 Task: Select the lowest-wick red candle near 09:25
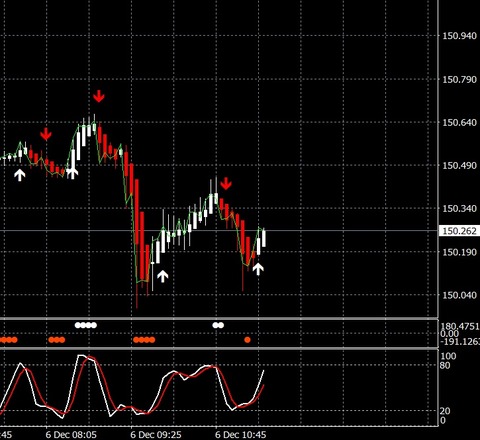[x=137, y=243]
